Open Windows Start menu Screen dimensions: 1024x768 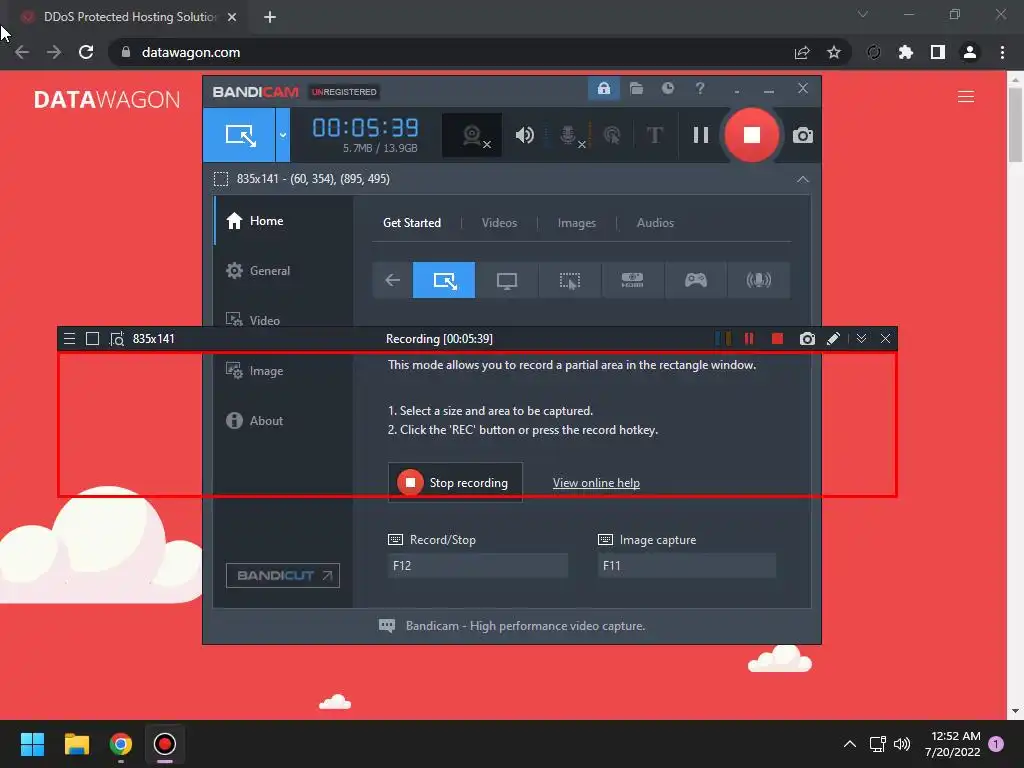(32, 744)
